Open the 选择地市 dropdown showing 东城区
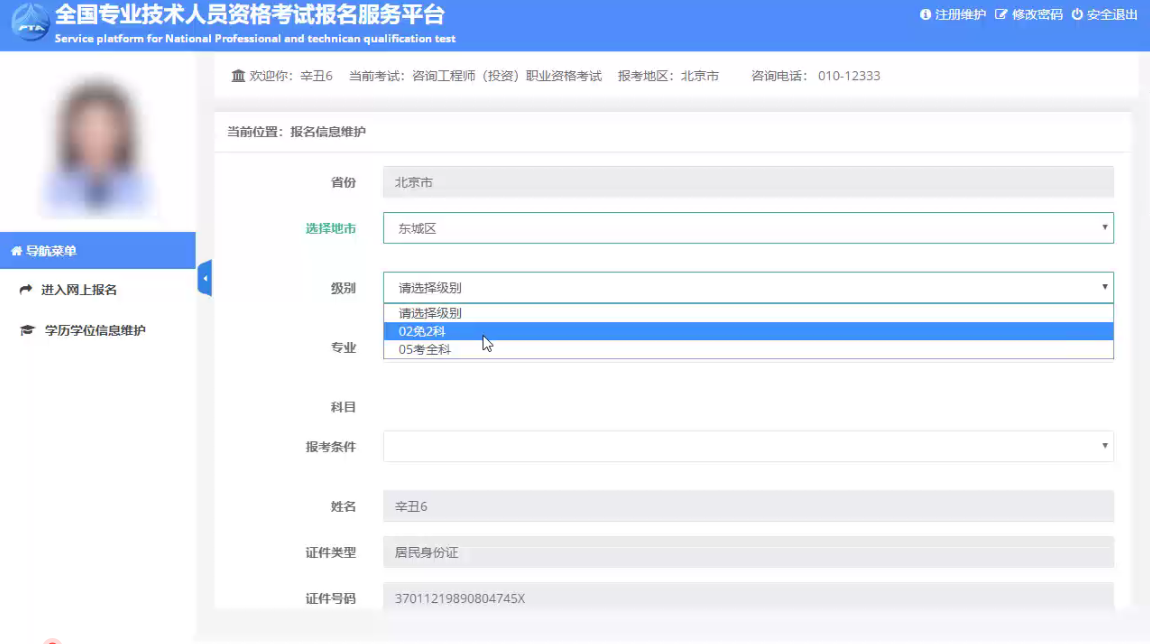The width and height of the screenshot is (1150, 644). click(747, 228)
